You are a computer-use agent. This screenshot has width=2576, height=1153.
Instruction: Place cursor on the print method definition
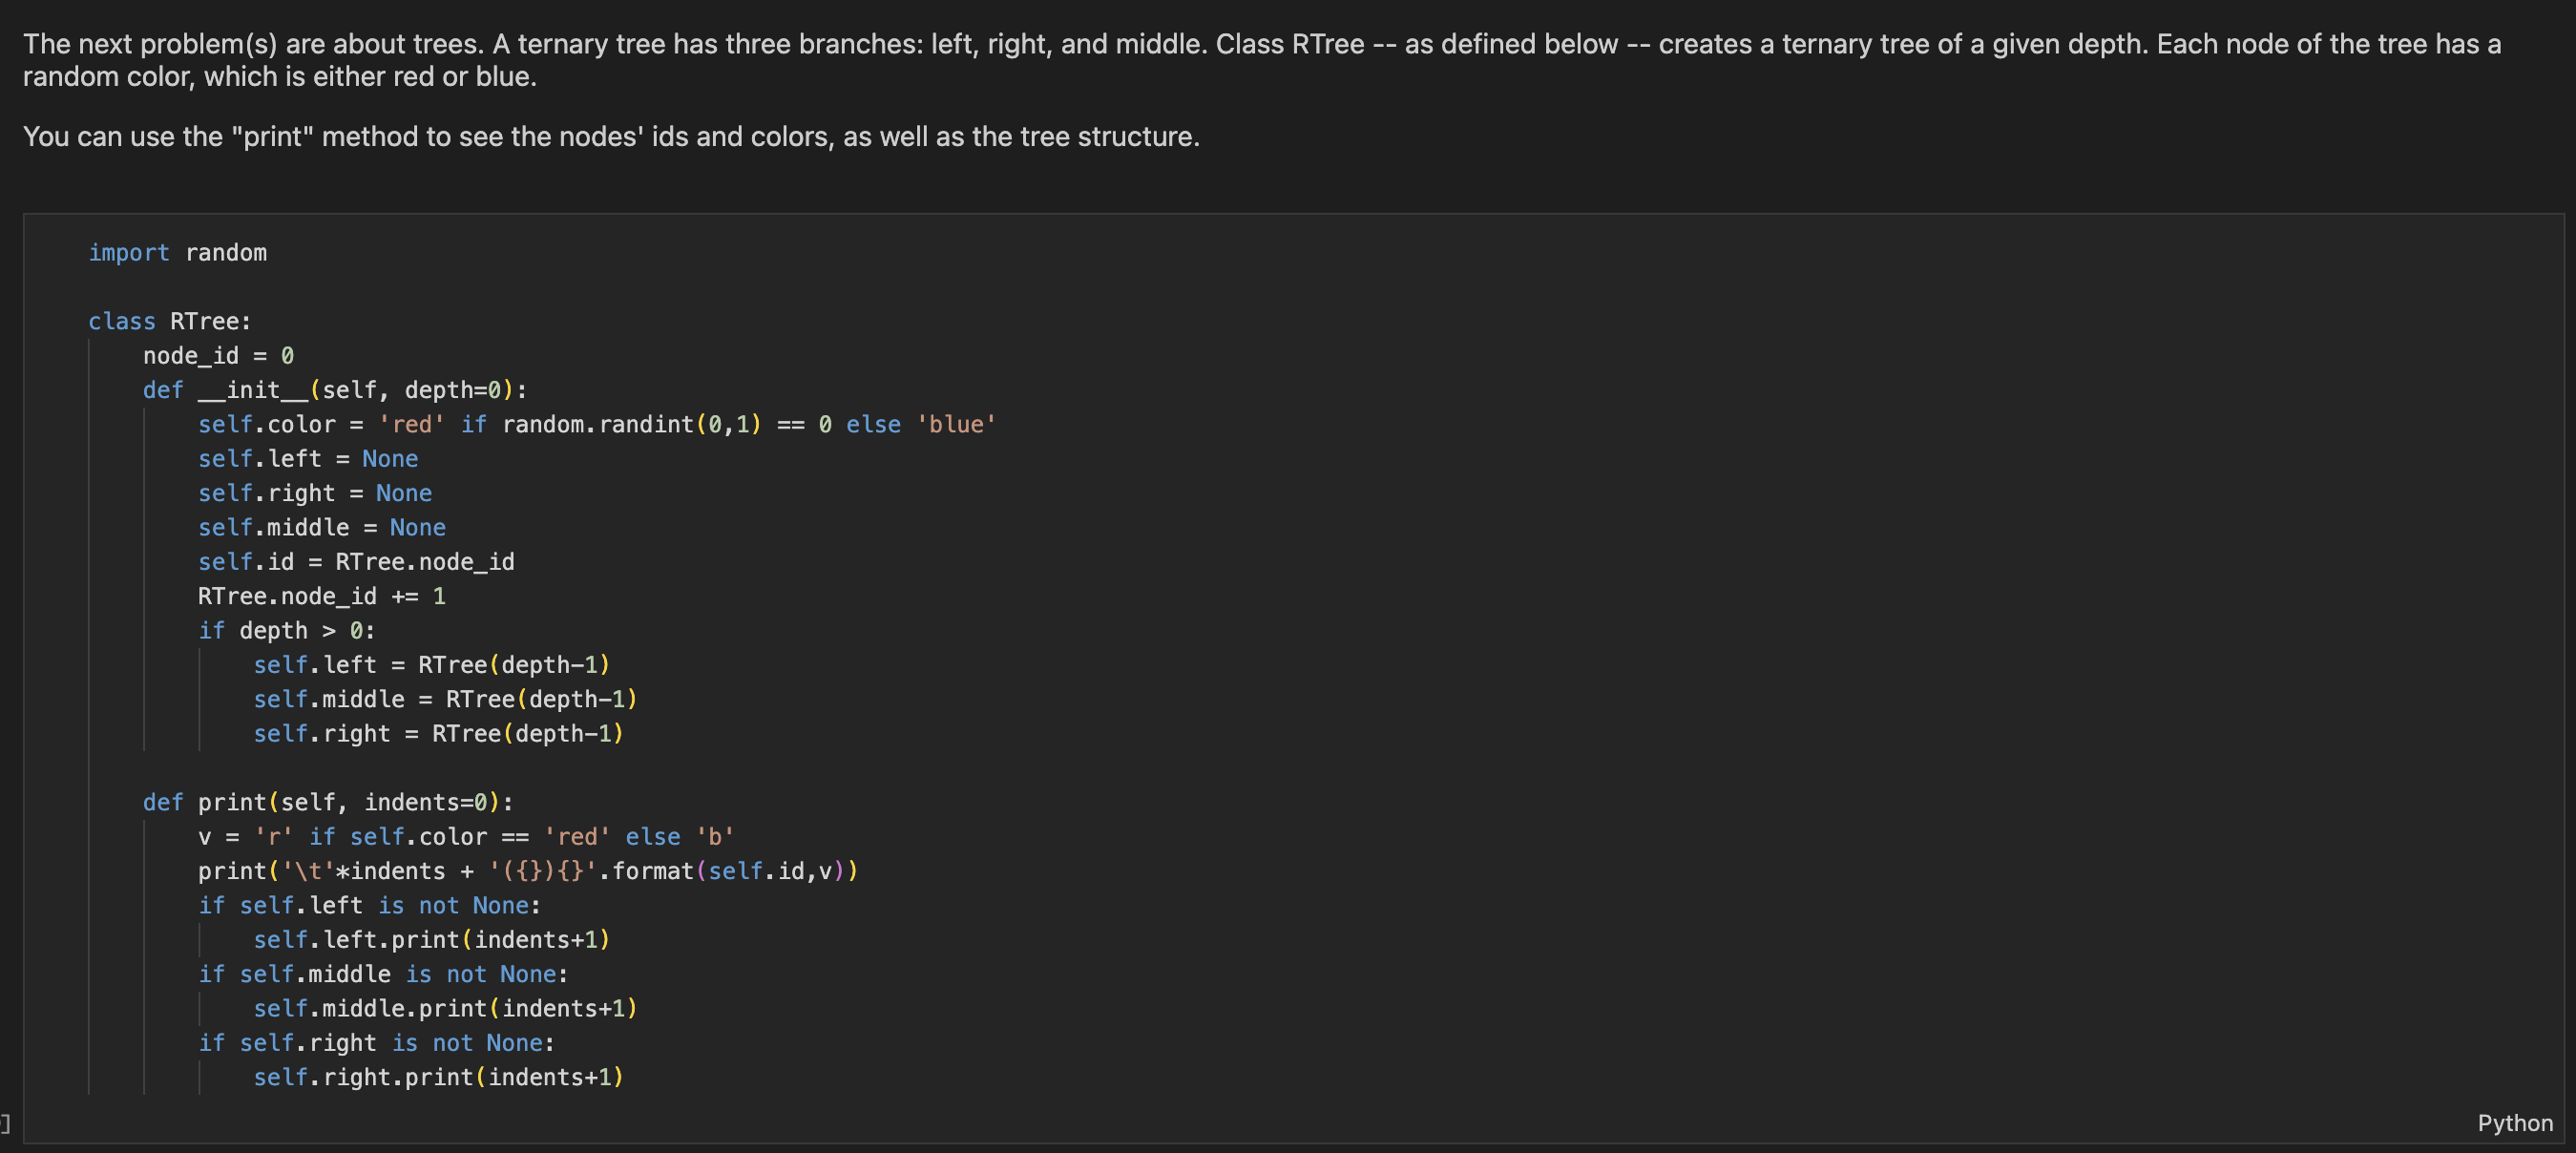[327, 802]
